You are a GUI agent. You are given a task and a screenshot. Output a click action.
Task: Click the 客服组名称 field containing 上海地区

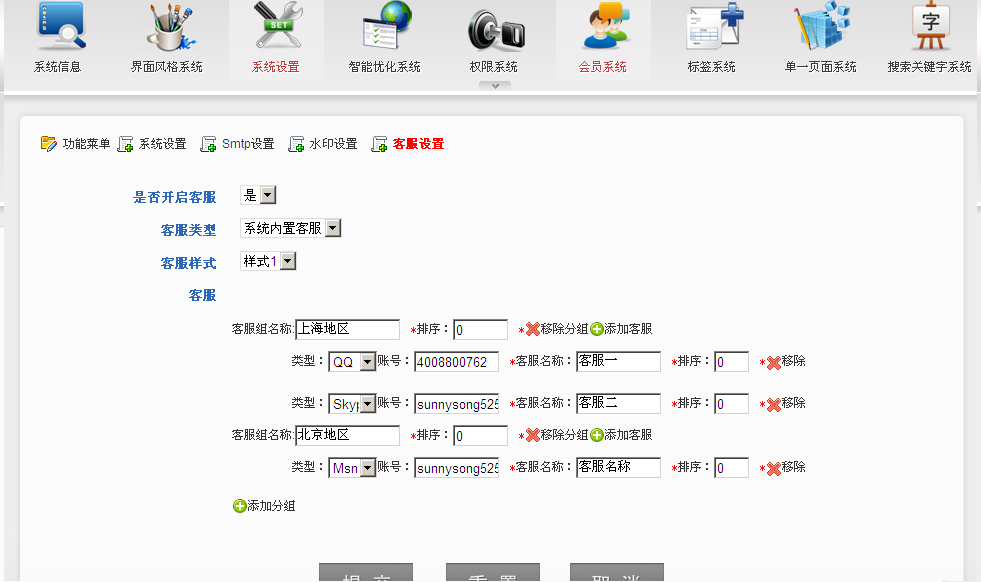pyautogui.click(x=347, y=329)
